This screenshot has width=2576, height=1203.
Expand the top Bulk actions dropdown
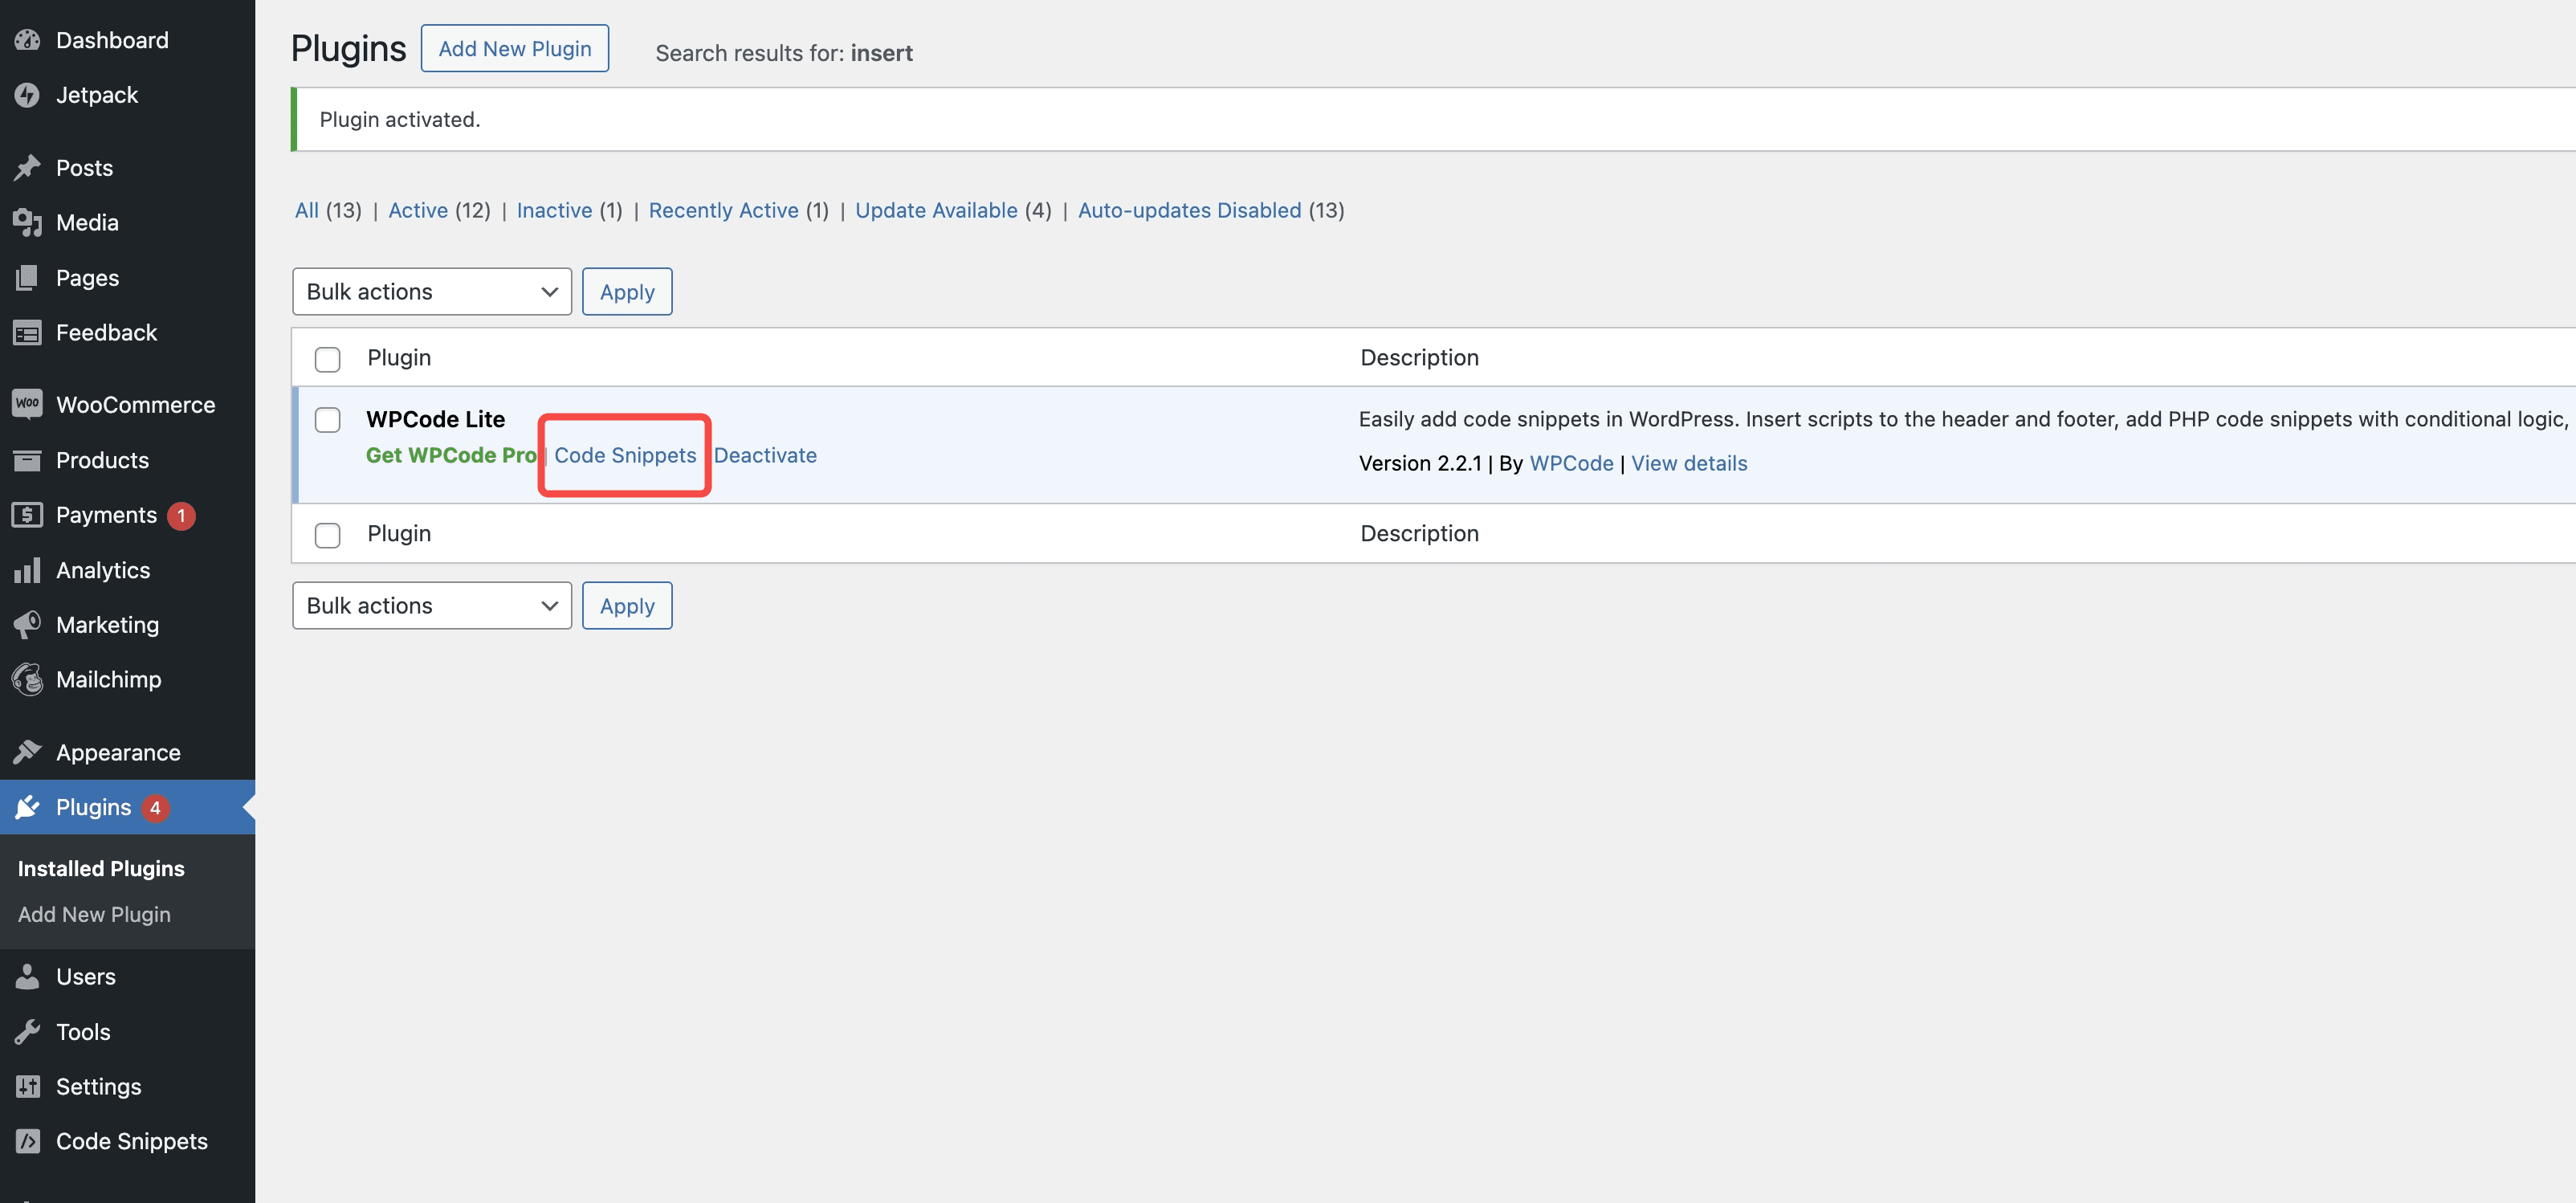(432, 291)
